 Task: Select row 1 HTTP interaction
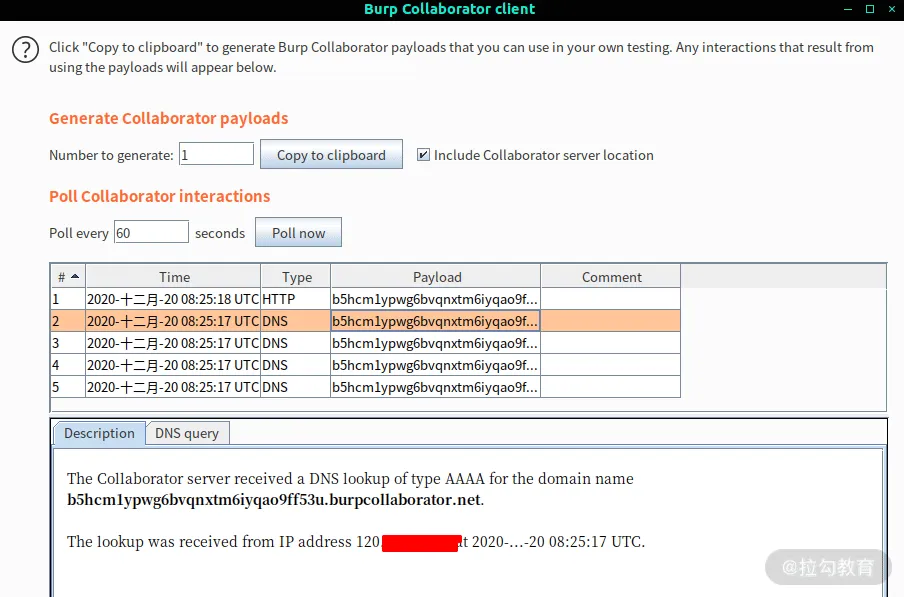(x=366, y=299)
